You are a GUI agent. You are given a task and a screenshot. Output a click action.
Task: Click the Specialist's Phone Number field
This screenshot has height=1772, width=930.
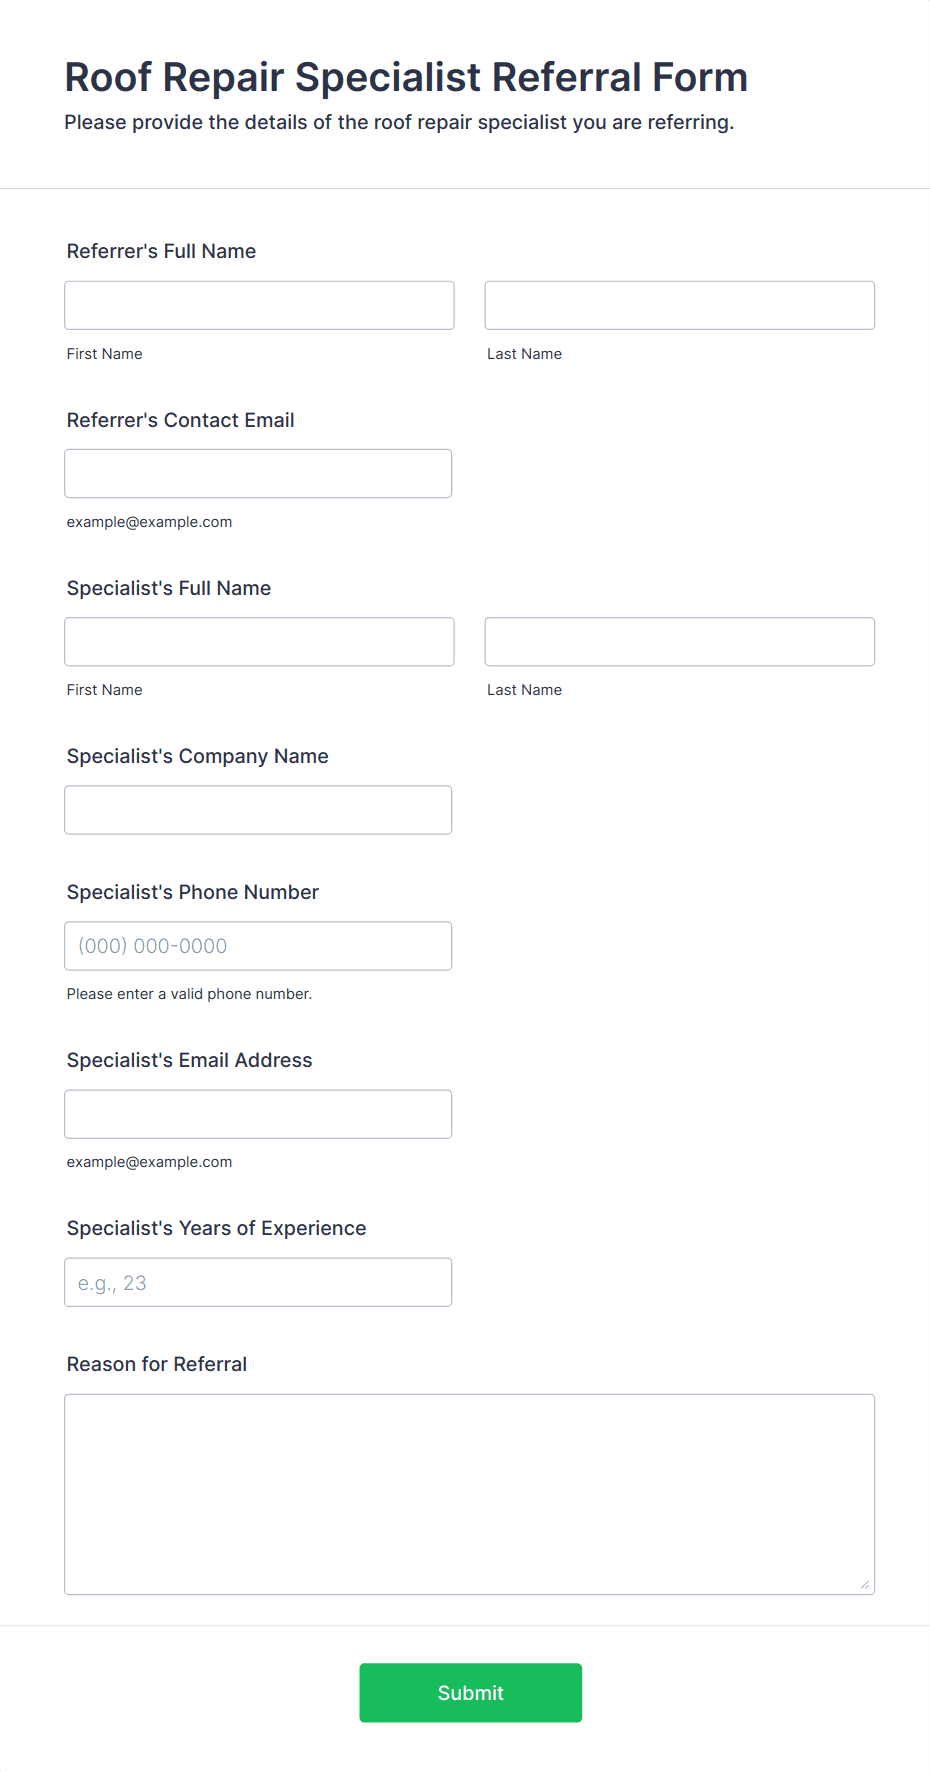tap(258, 945)
